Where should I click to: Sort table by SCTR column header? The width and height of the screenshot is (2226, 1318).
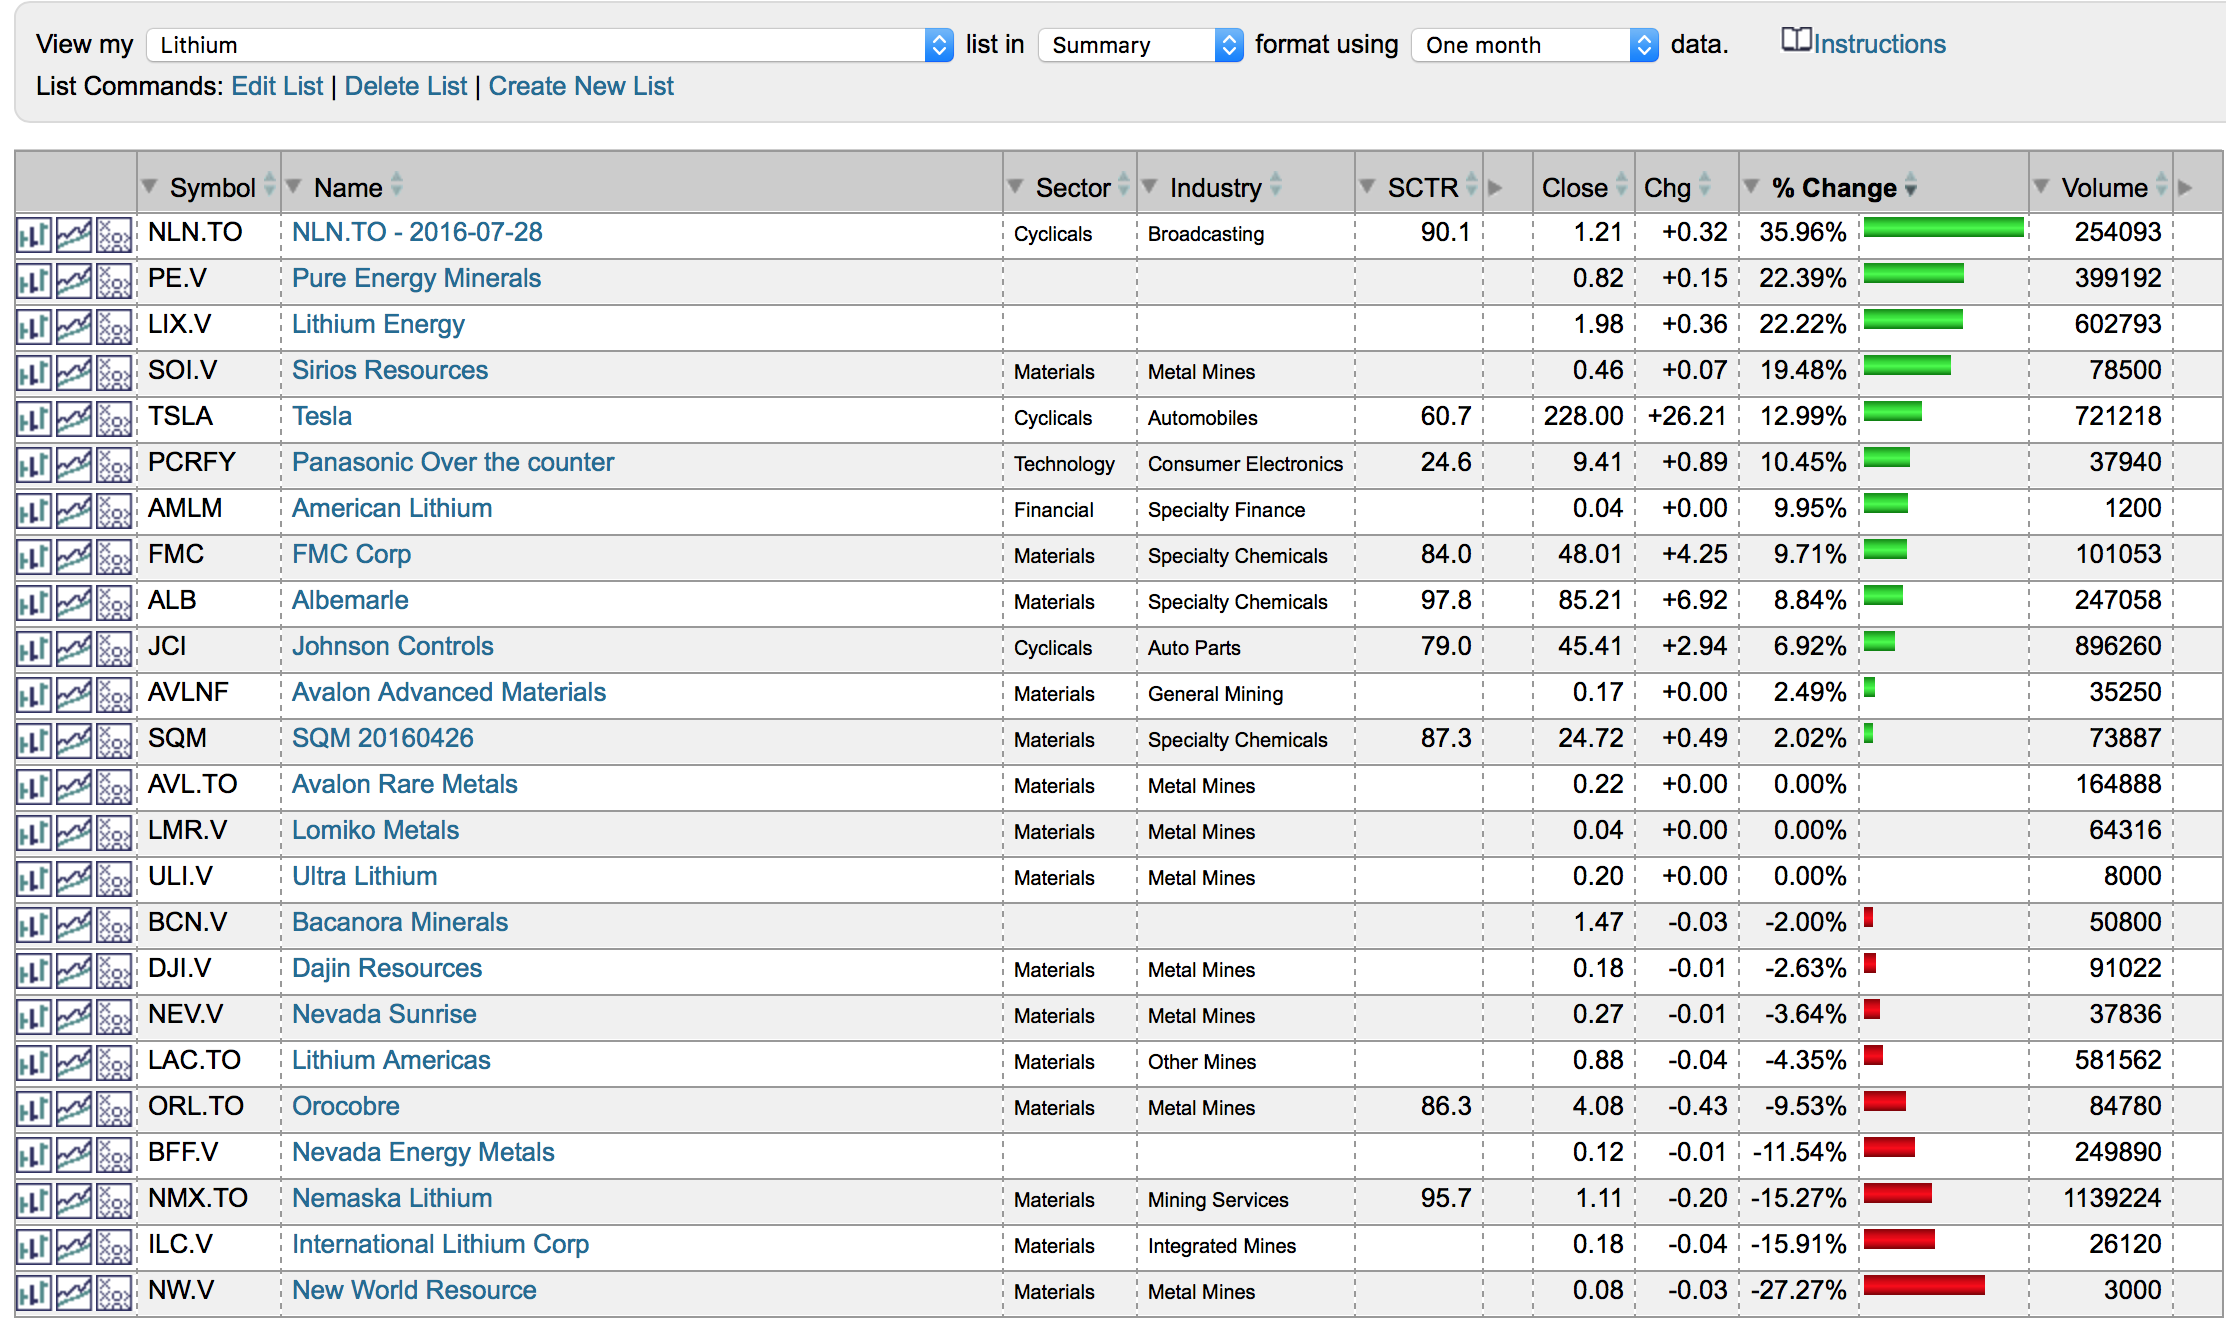tap(1423, 187)
